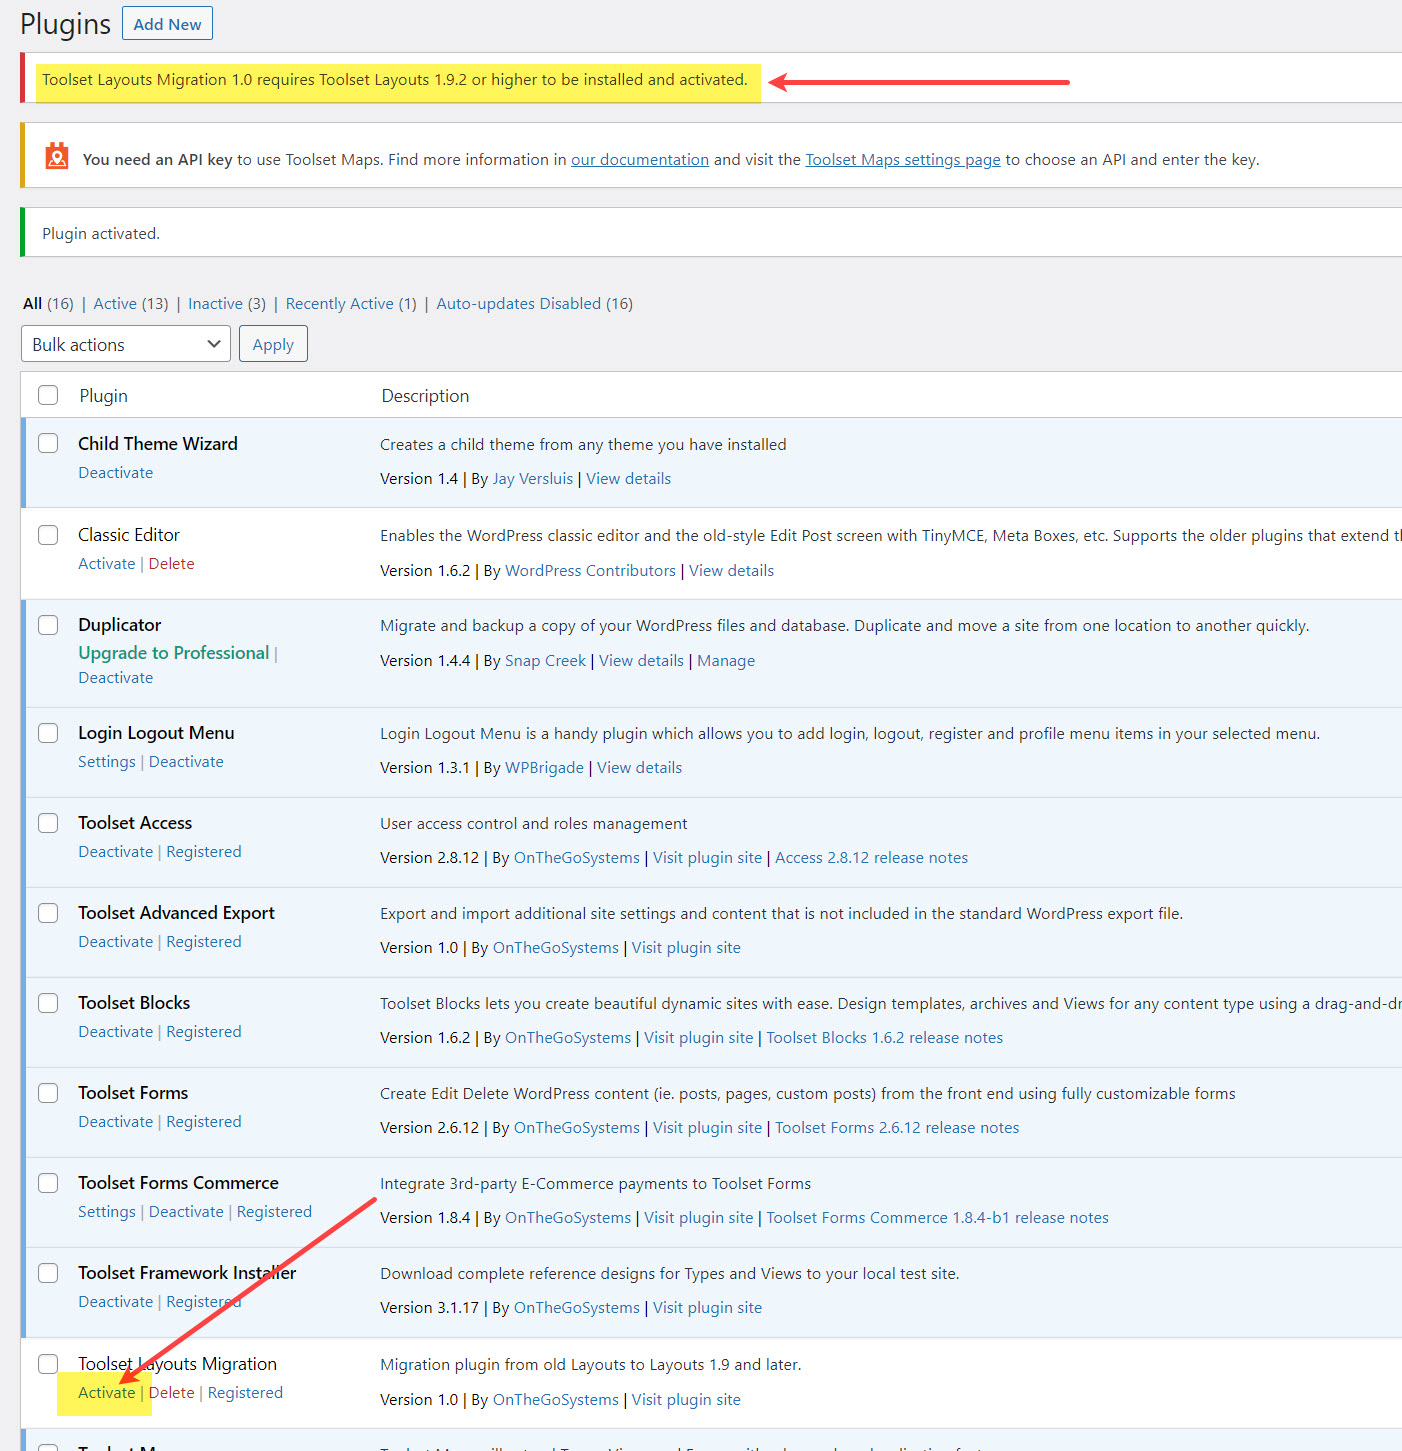Viewport: 1402px width, 1451px height.
Task: Click Upgrade to Professional for Duplicator
Action: coord(174,653)
